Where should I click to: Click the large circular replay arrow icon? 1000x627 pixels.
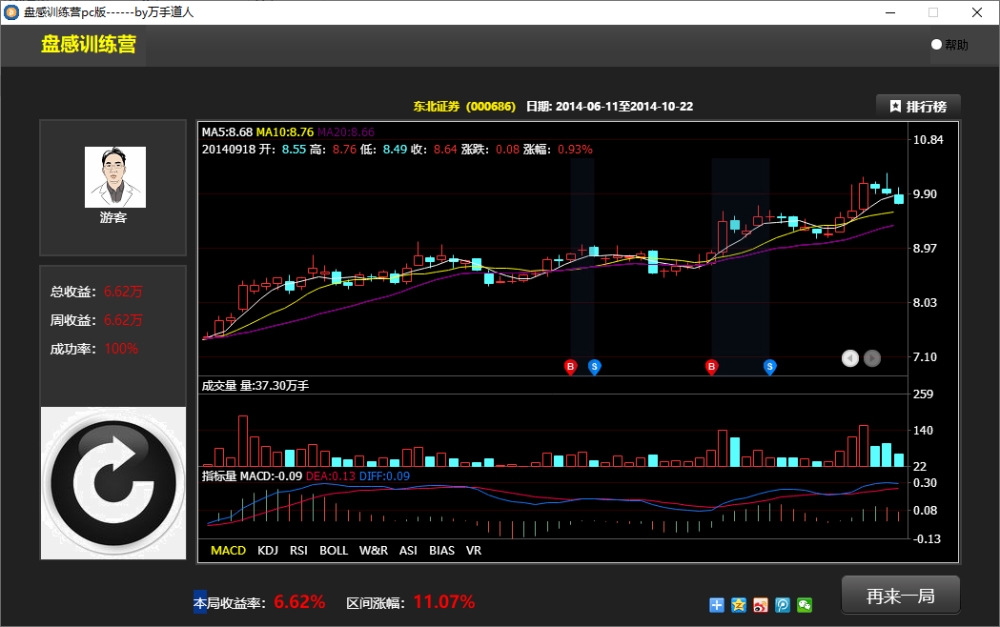[114, 483]
